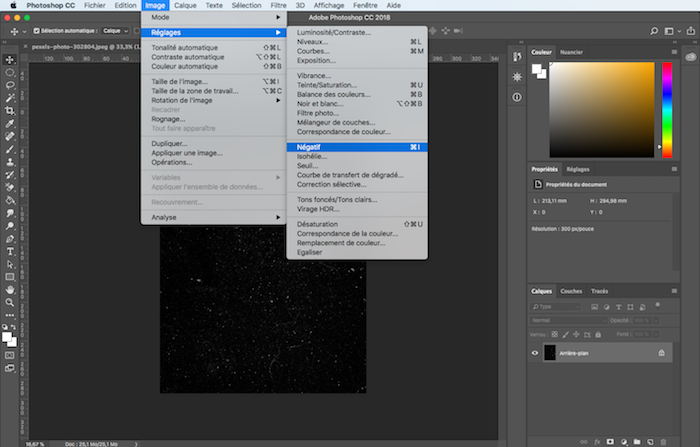Open the Couleur panel options menu

pos(674,52)
